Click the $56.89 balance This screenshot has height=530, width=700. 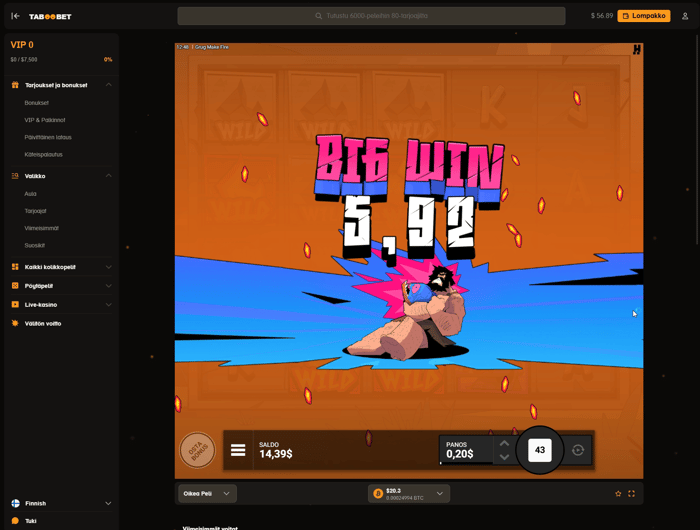[x=601, y=16]
